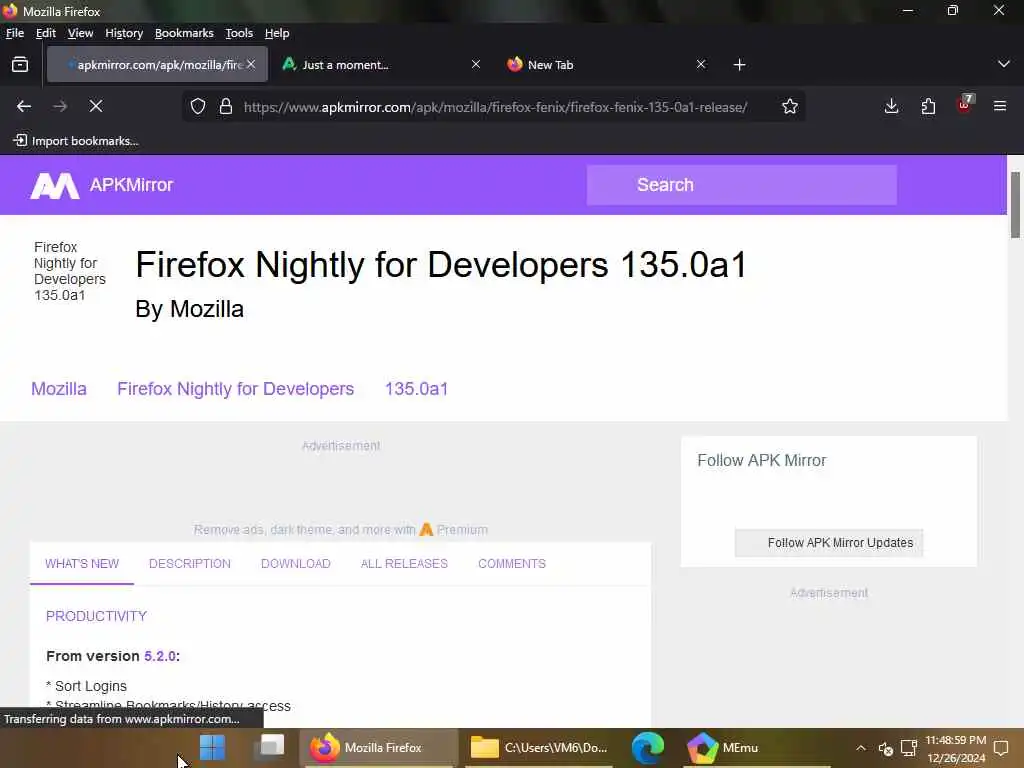The width and height of the screenshot is (1024, 768).
Task: Open Task View on the taskbar
Action: (271, 747)
